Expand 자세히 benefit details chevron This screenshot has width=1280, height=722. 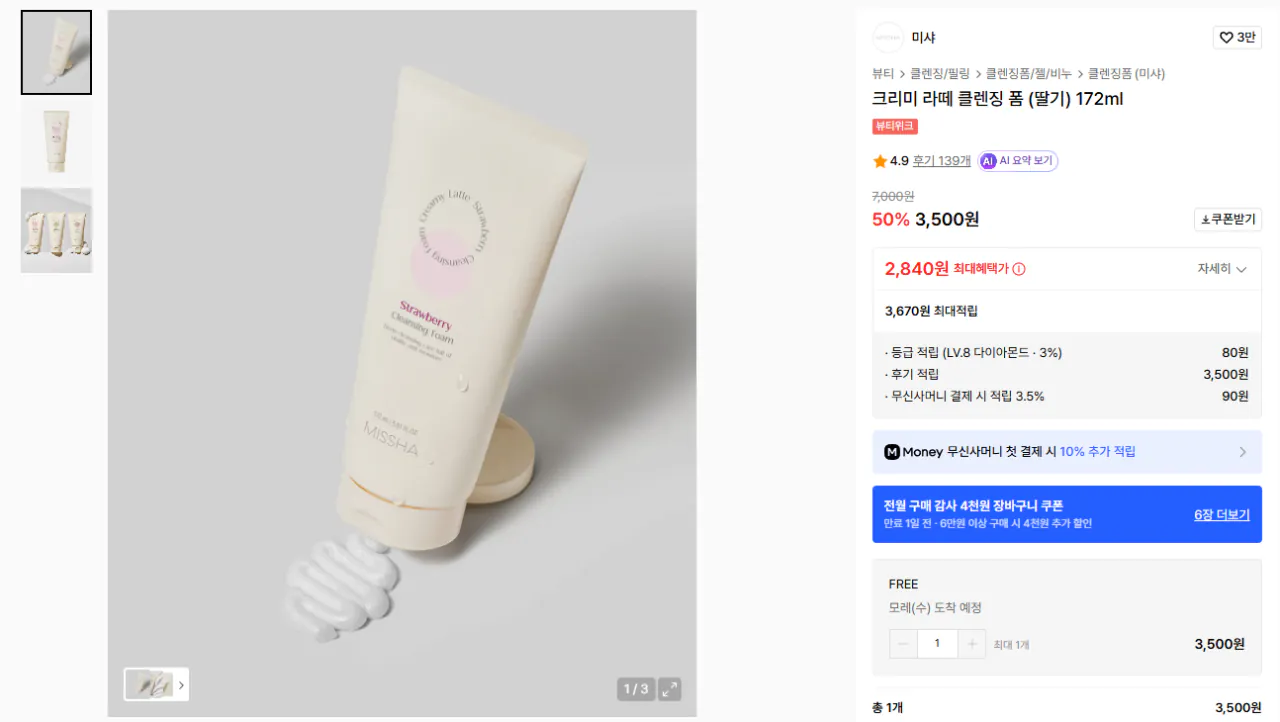pyautogui.click(x=1242, y=269)
